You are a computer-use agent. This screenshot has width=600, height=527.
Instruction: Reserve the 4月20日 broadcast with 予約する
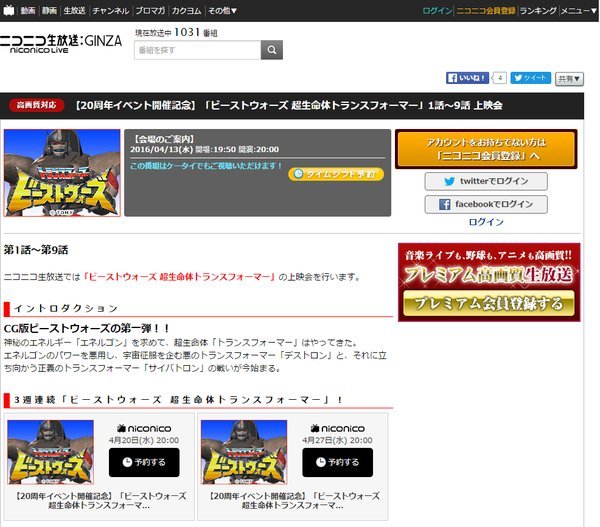(143, 462)
